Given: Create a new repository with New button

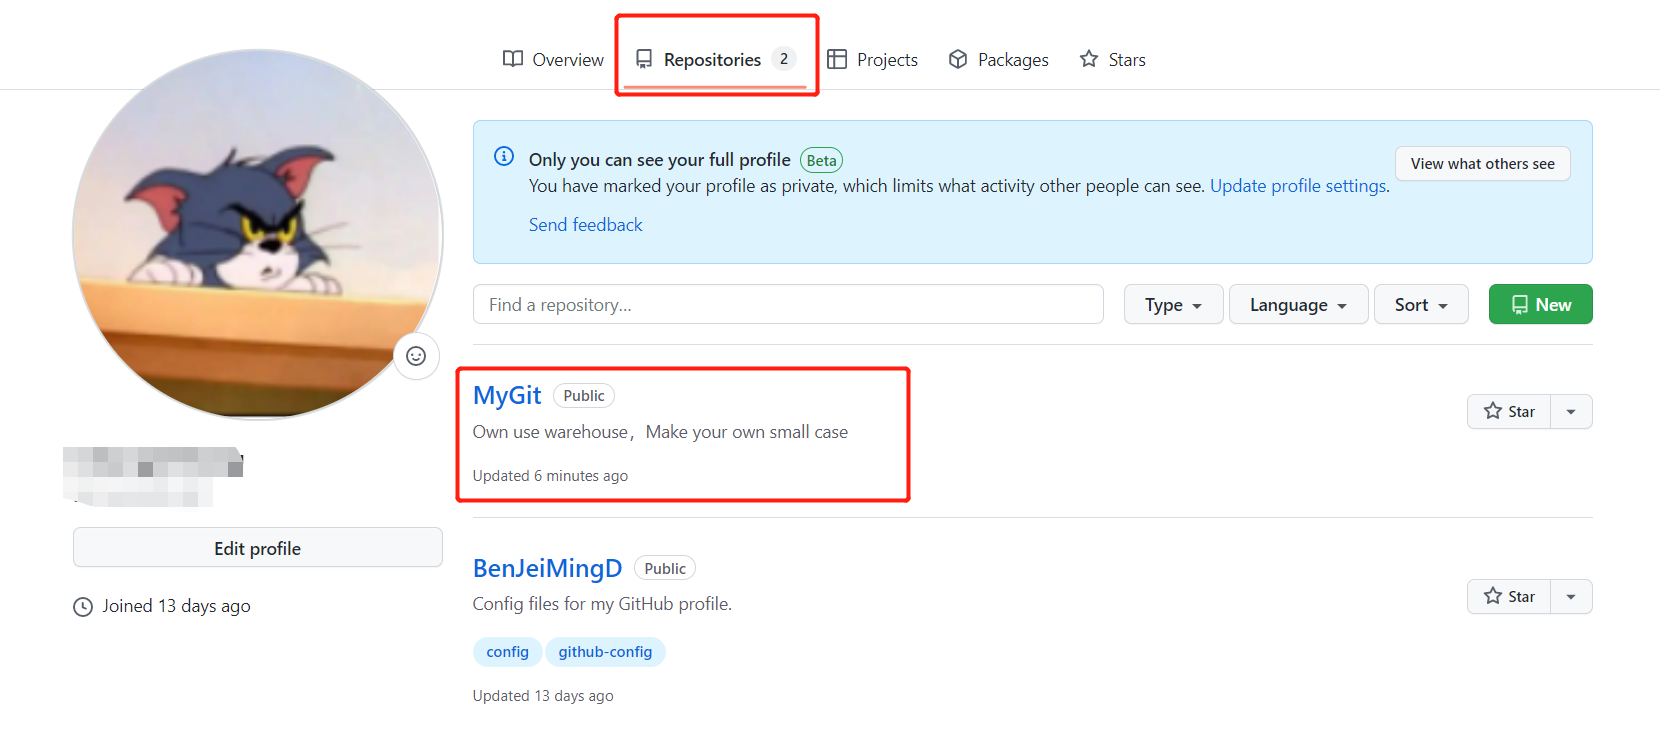Looking at the screenshot, I should pos(1540,304).
